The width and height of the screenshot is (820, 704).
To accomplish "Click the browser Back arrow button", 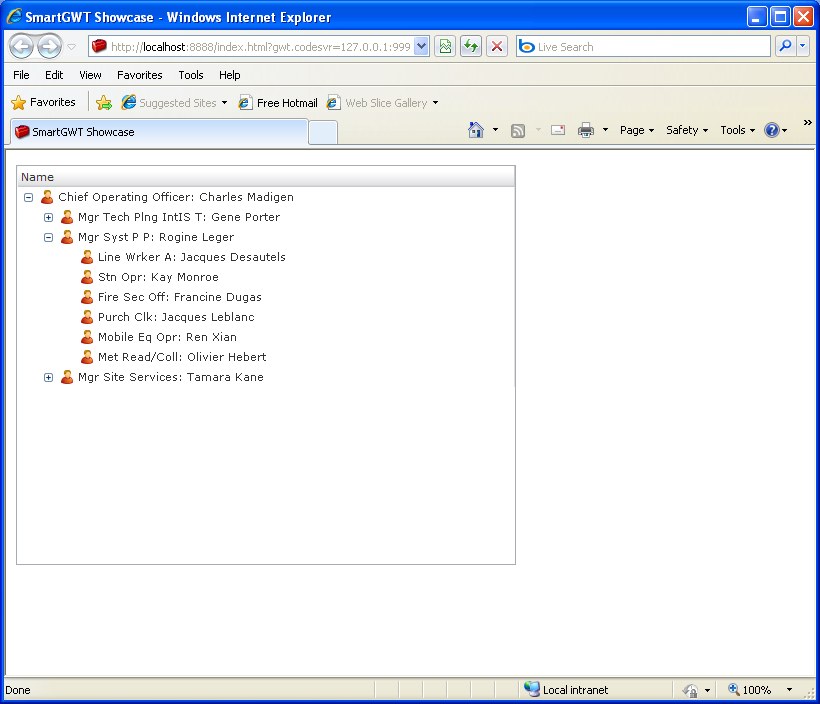I will tap(22, 47).
